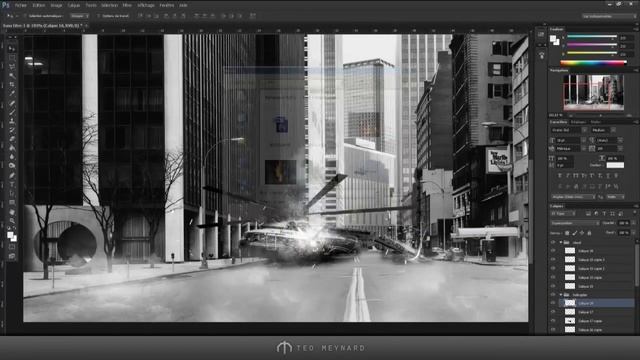Click the lock transparent pixels icon
The height and width of the screenshot is (360, 640).
[567, 233]
